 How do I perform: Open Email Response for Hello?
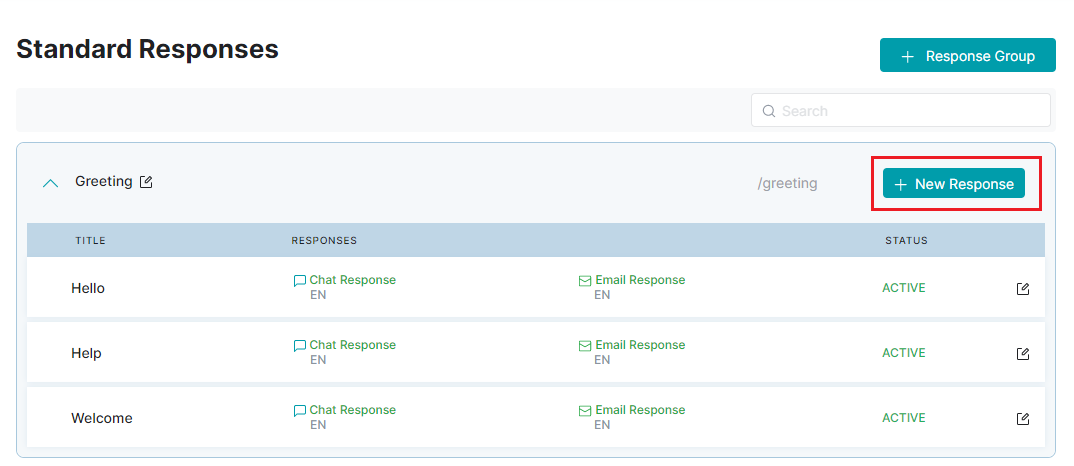pos(640,280)
